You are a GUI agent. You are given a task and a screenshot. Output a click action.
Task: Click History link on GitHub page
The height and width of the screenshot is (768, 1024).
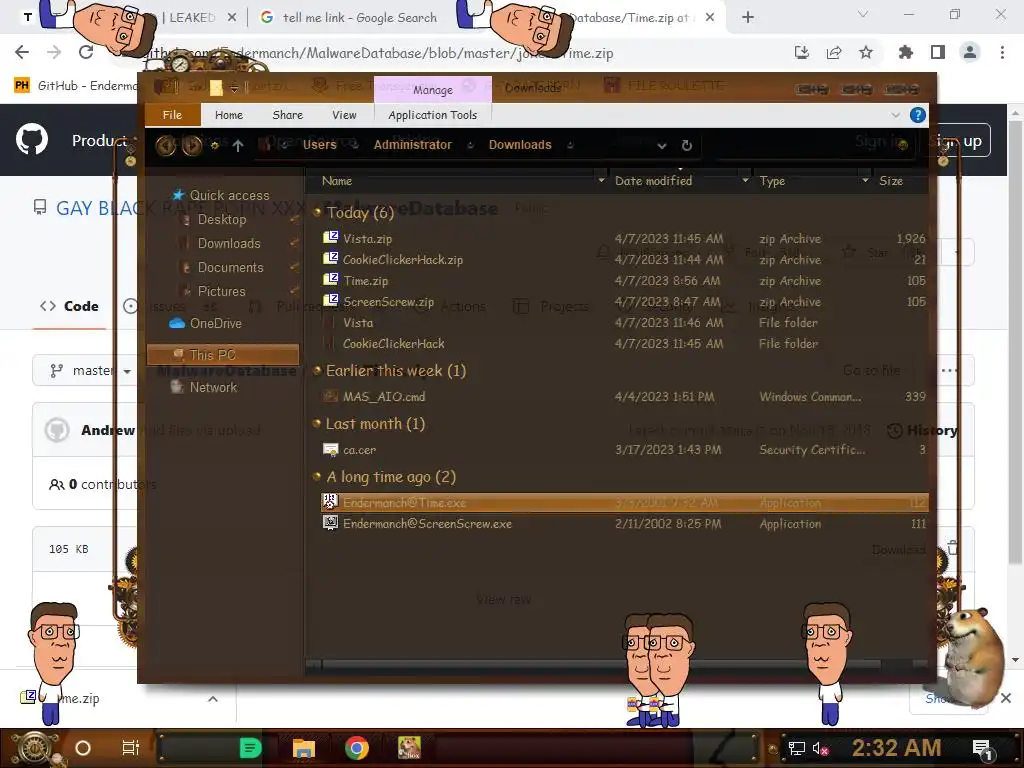click(x=923, y=430)
